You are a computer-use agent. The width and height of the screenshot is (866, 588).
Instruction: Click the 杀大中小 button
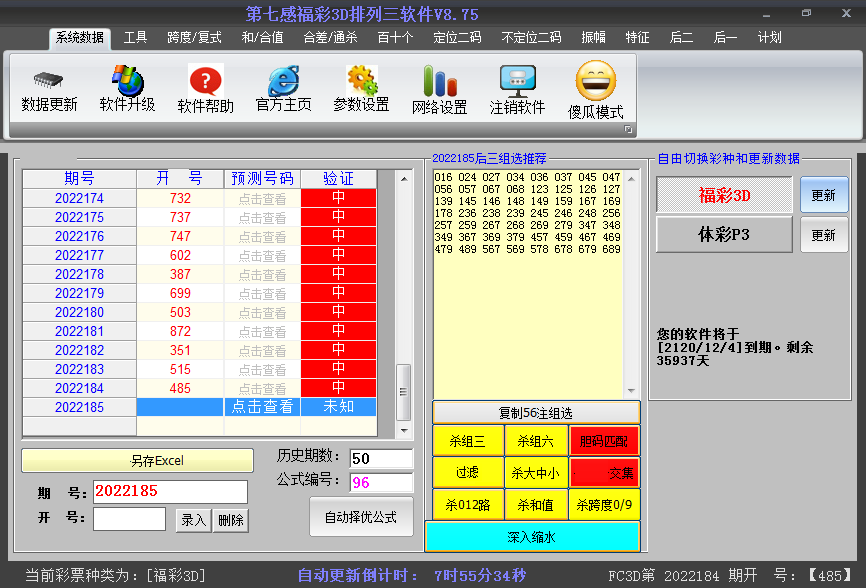tap(536, 473)
